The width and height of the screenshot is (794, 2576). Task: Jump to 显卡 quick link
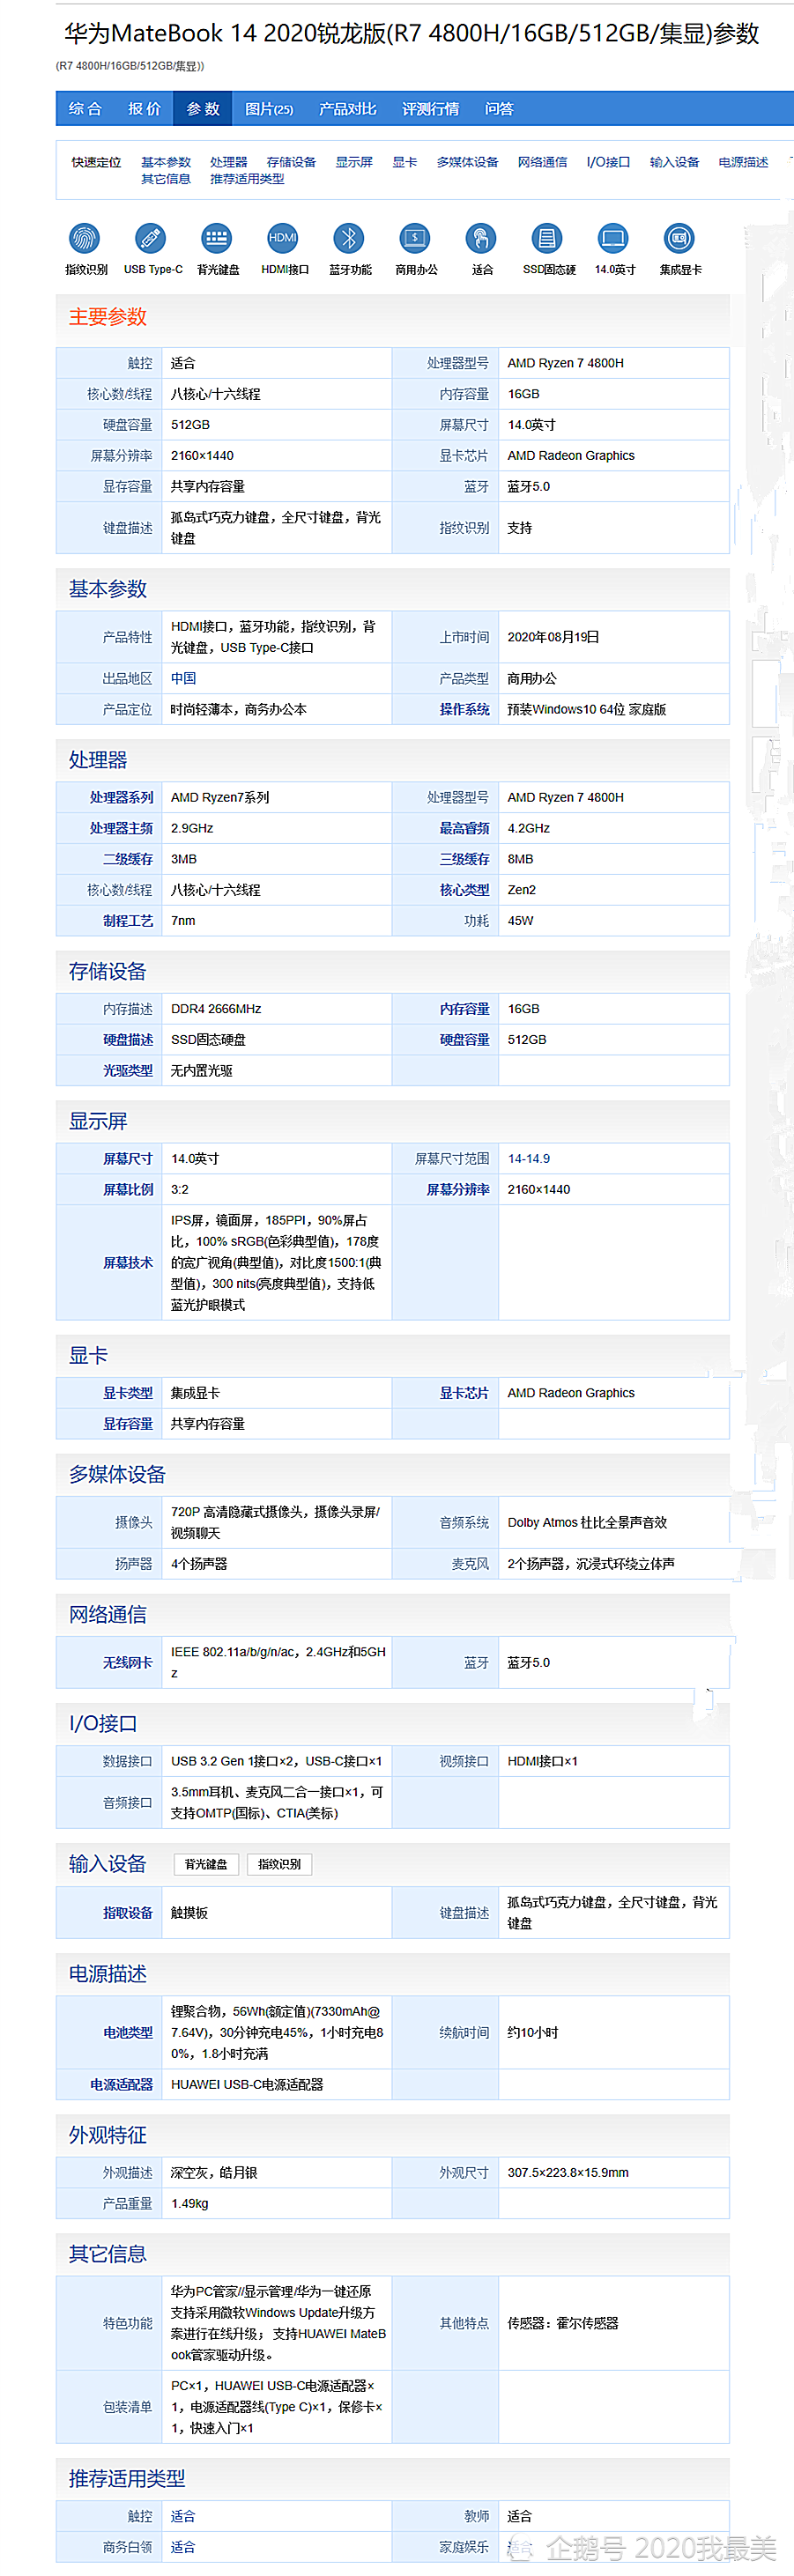405,162
